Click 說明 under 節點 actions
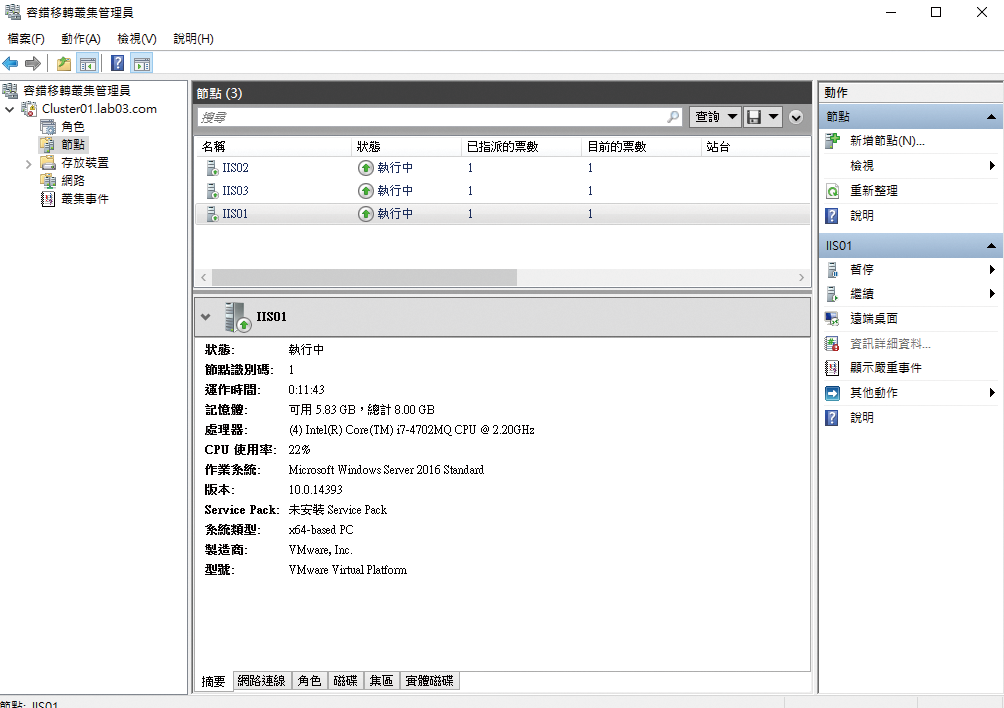The height and width of the screenshot is (708, 1004). (861, 216)
